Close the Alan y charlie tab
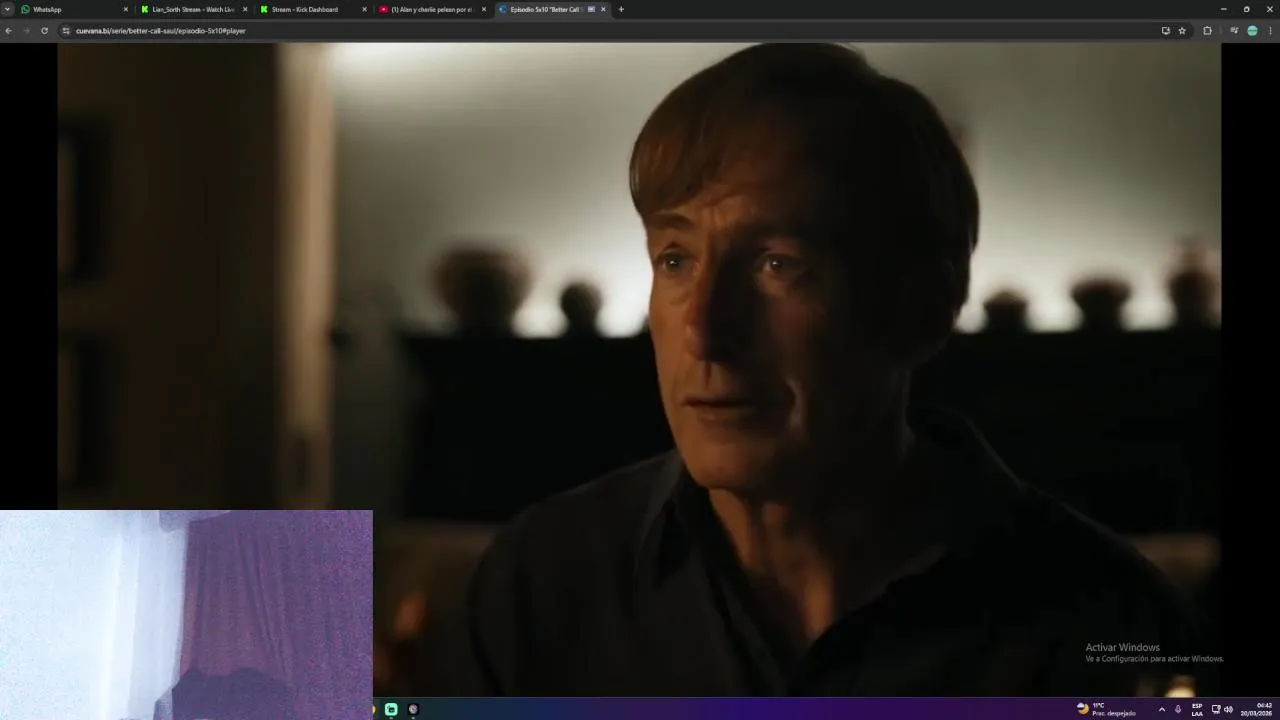Screen dimensions: 1280x720 tap(484, 9)
